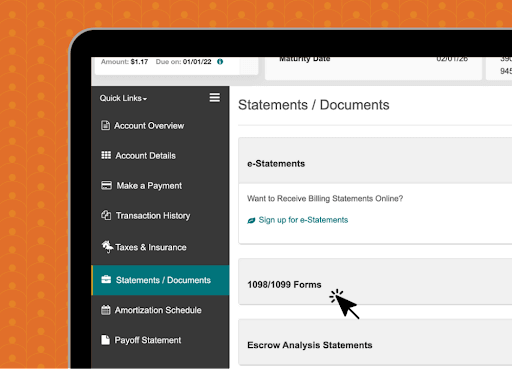Click the Due on: 01/01/22 text
Screen dimensions: 512x369
click(x=183, y=62)
